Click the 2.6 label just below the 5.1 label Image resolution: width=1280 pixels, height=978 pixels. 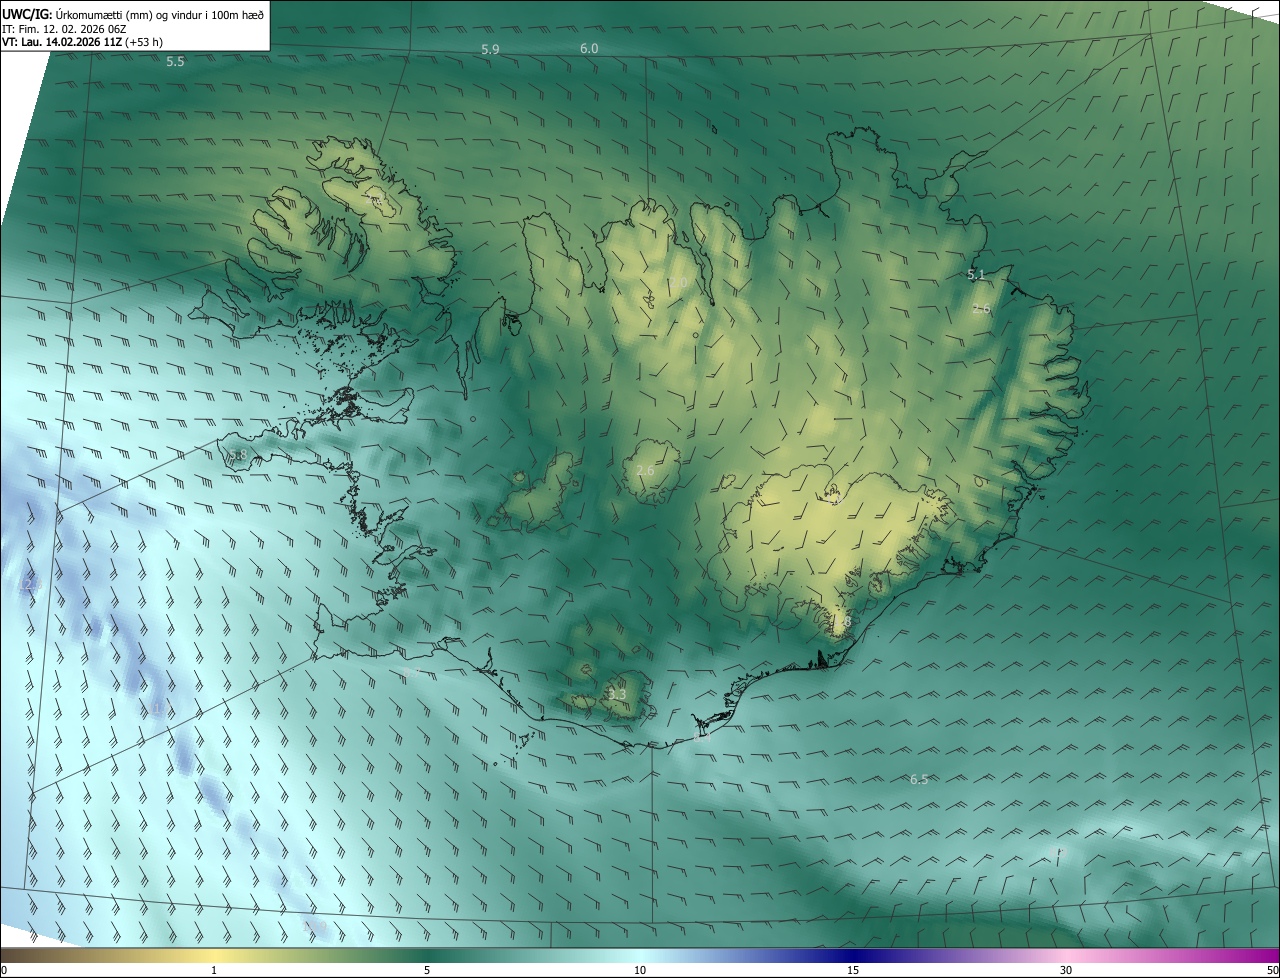coord(981,309)
